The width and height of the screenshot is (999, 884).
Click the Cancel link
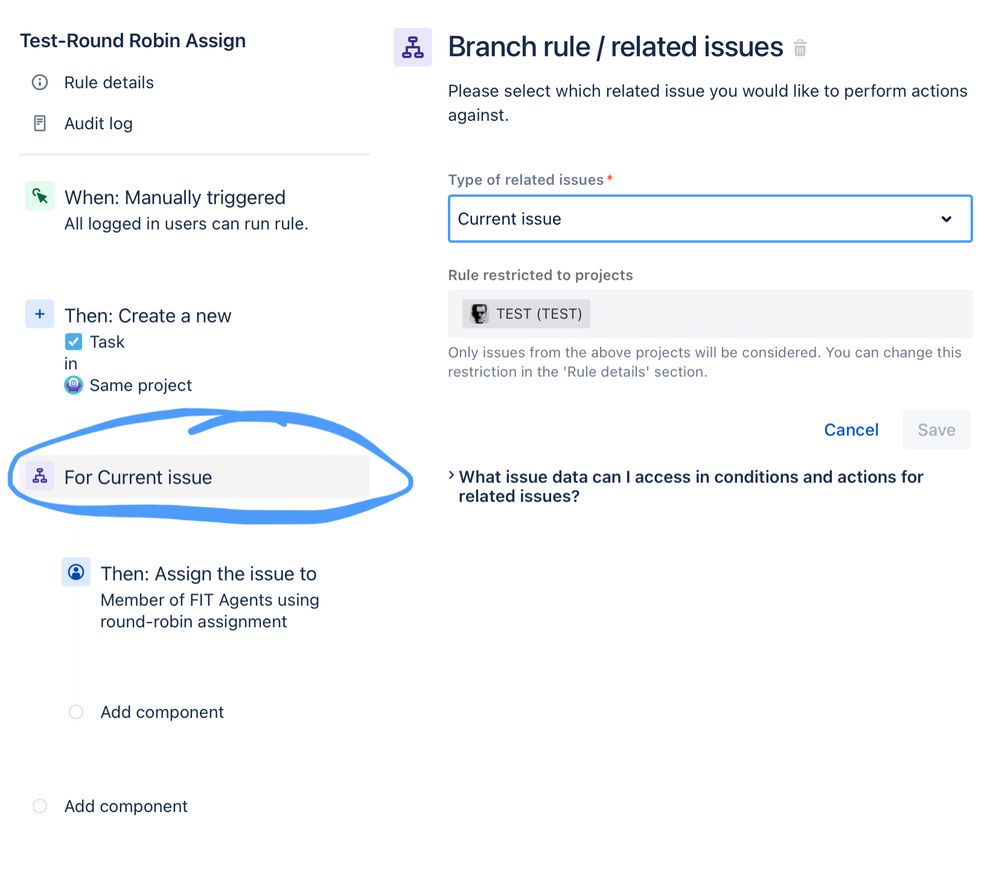[x=851, y=430]
